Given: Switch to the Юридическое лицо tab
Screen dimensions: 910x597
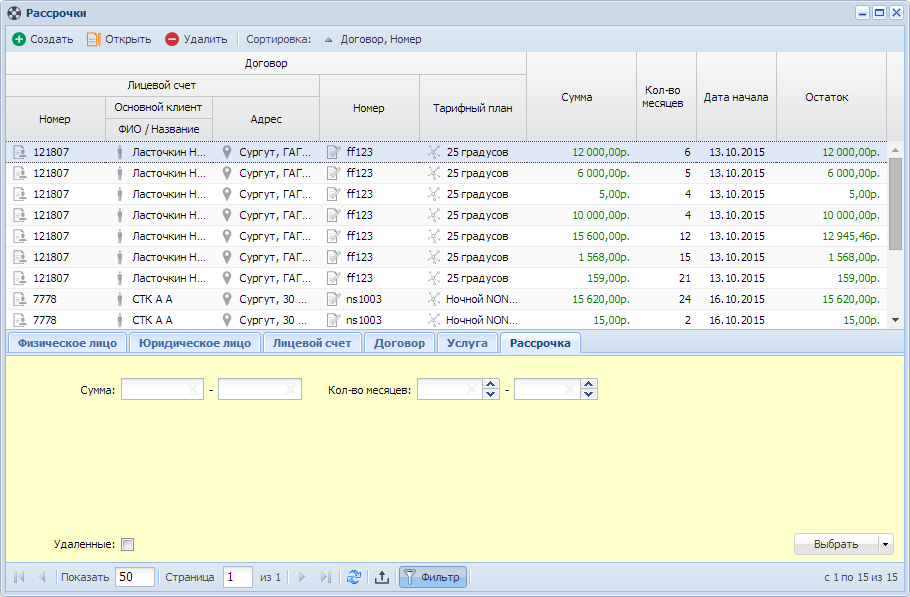Looking at the screenshot, I should point(194,343).
